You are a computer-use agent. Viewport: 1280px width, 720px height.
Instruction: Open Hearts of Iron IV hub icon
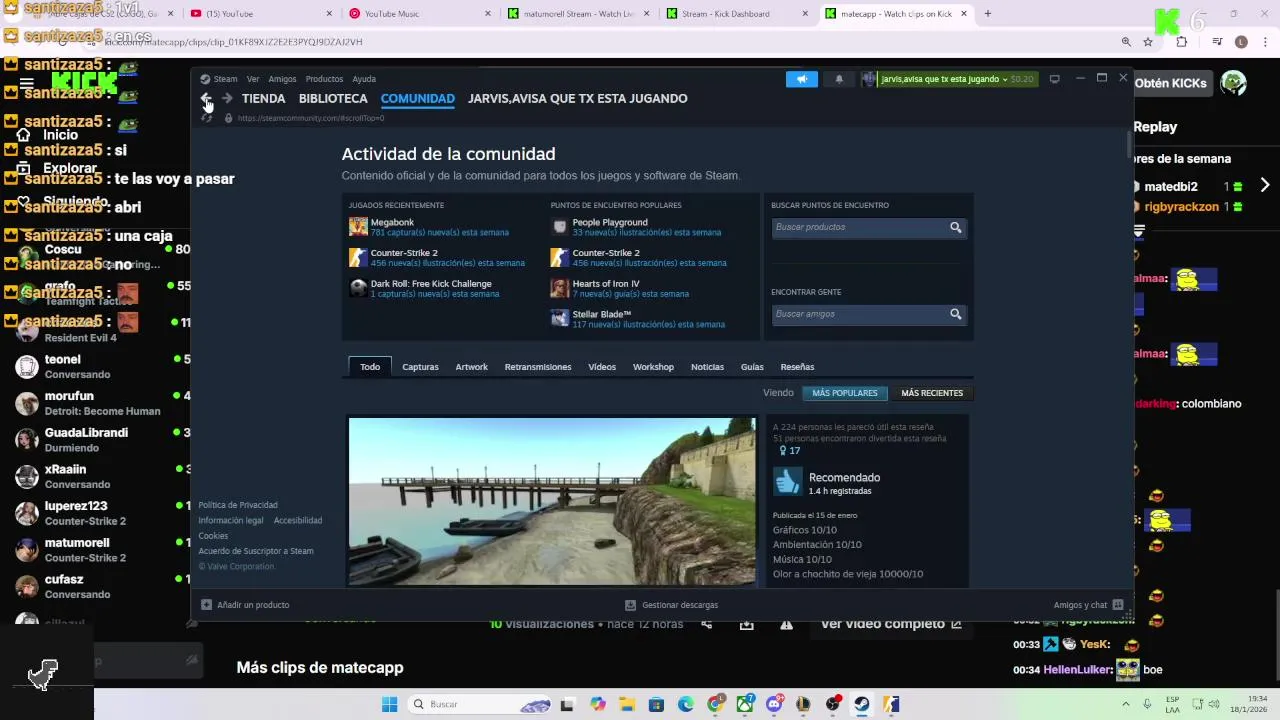[x=560, y=288]
